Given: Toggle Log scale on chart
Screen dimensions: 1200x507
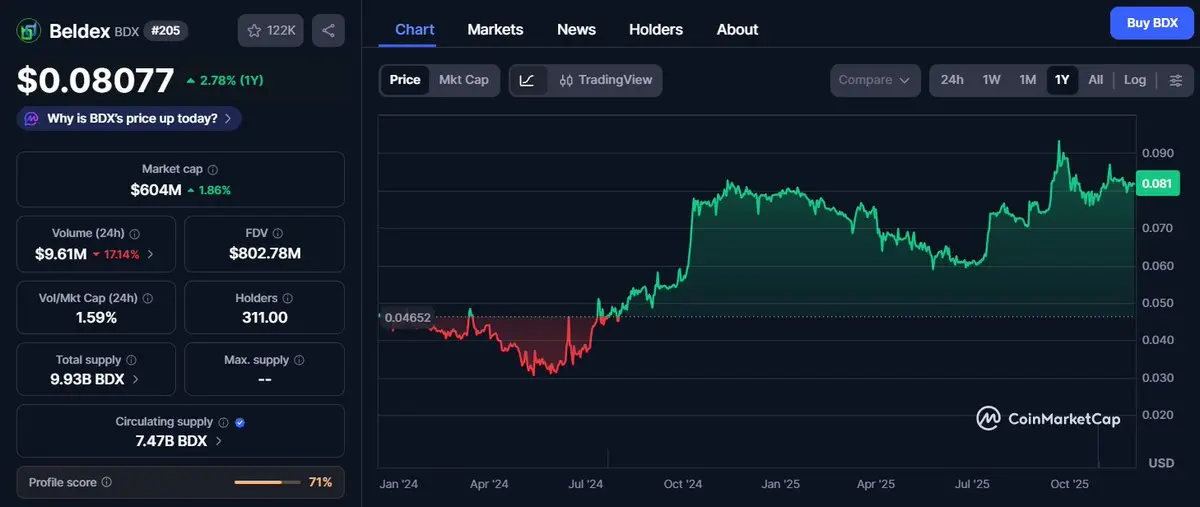Looking at the screenshot, I should point(1134,80).
